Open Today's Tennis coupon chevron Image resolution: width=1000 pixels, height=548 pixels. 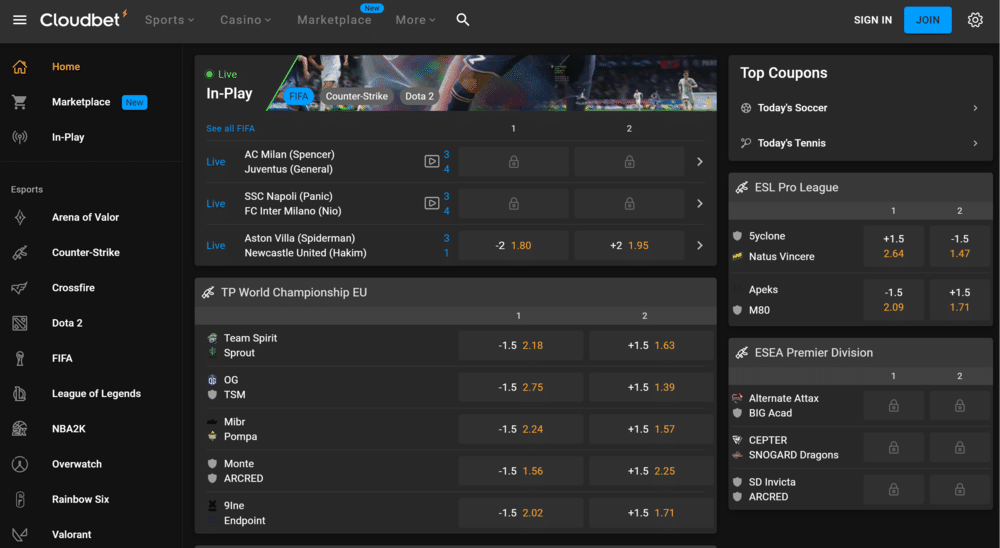click(x=975, y=143)
